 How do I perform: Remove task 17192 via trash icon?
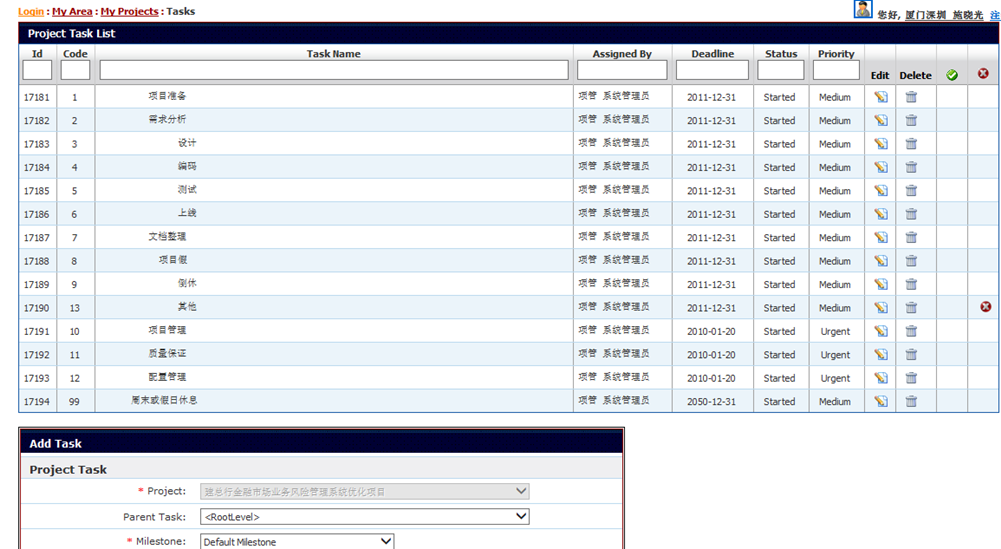point(911,355)
